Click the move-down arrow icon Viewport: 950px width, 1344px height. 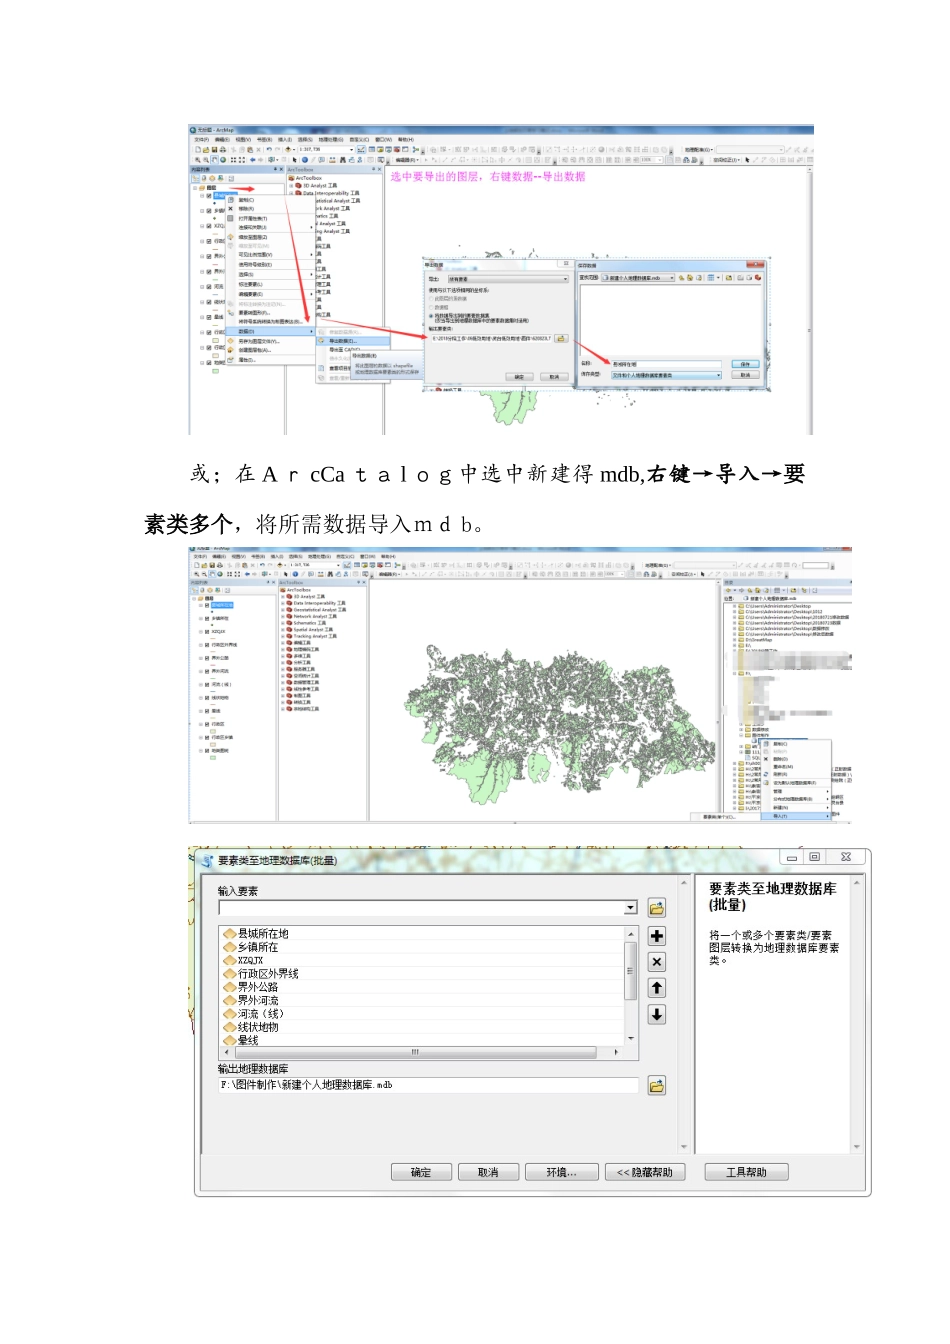[x=656, y=1014]
